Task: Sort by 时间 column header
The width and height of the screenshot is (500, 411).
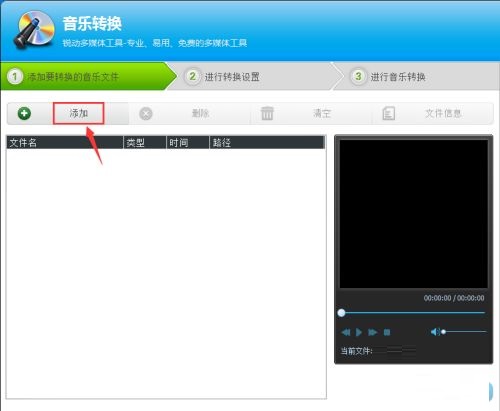Action: tap(188, 143)
